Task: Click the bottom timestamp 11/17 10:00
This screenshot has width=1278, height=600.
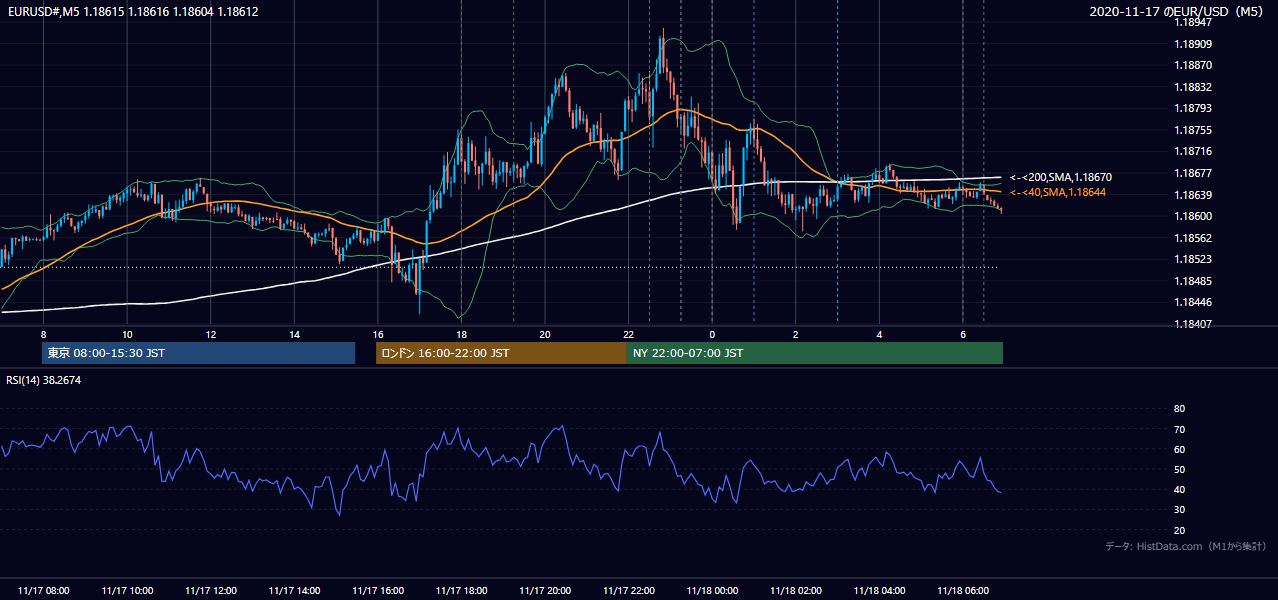Action: [127, 591]
